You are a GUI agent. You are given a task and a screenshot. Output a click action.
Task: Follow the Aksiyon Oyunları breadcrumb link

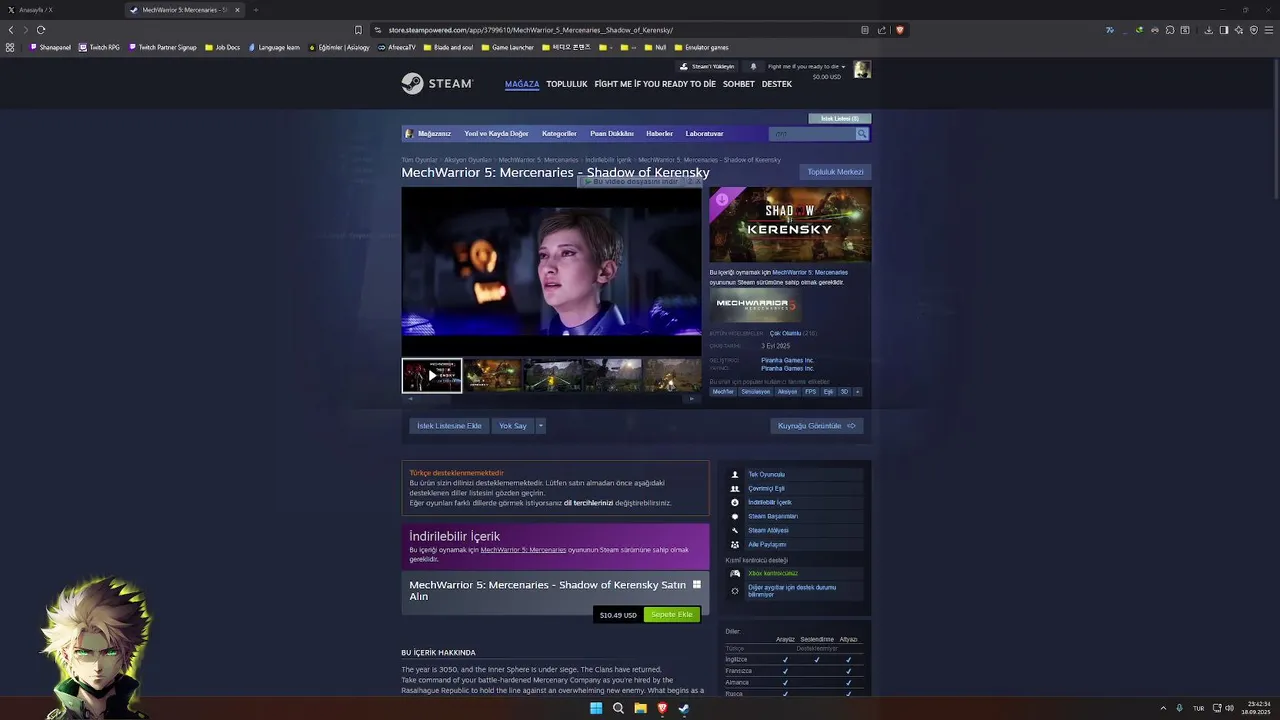[x=468, y=160]
